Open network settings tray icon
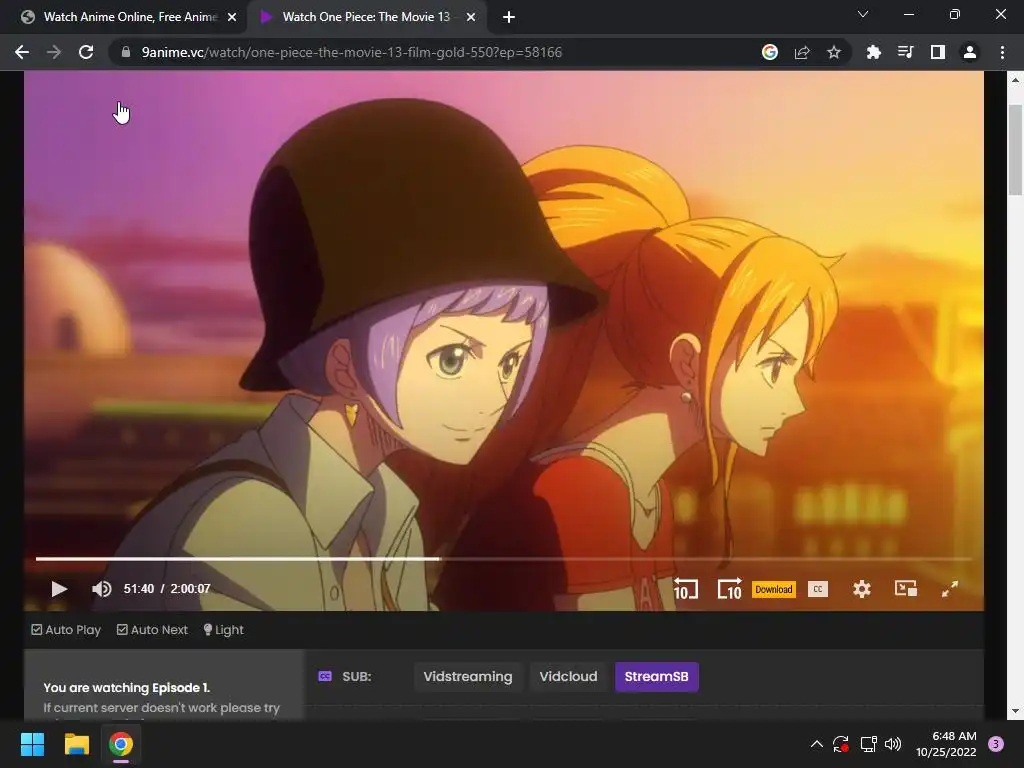1024x768 pixels. click(868, 744)
